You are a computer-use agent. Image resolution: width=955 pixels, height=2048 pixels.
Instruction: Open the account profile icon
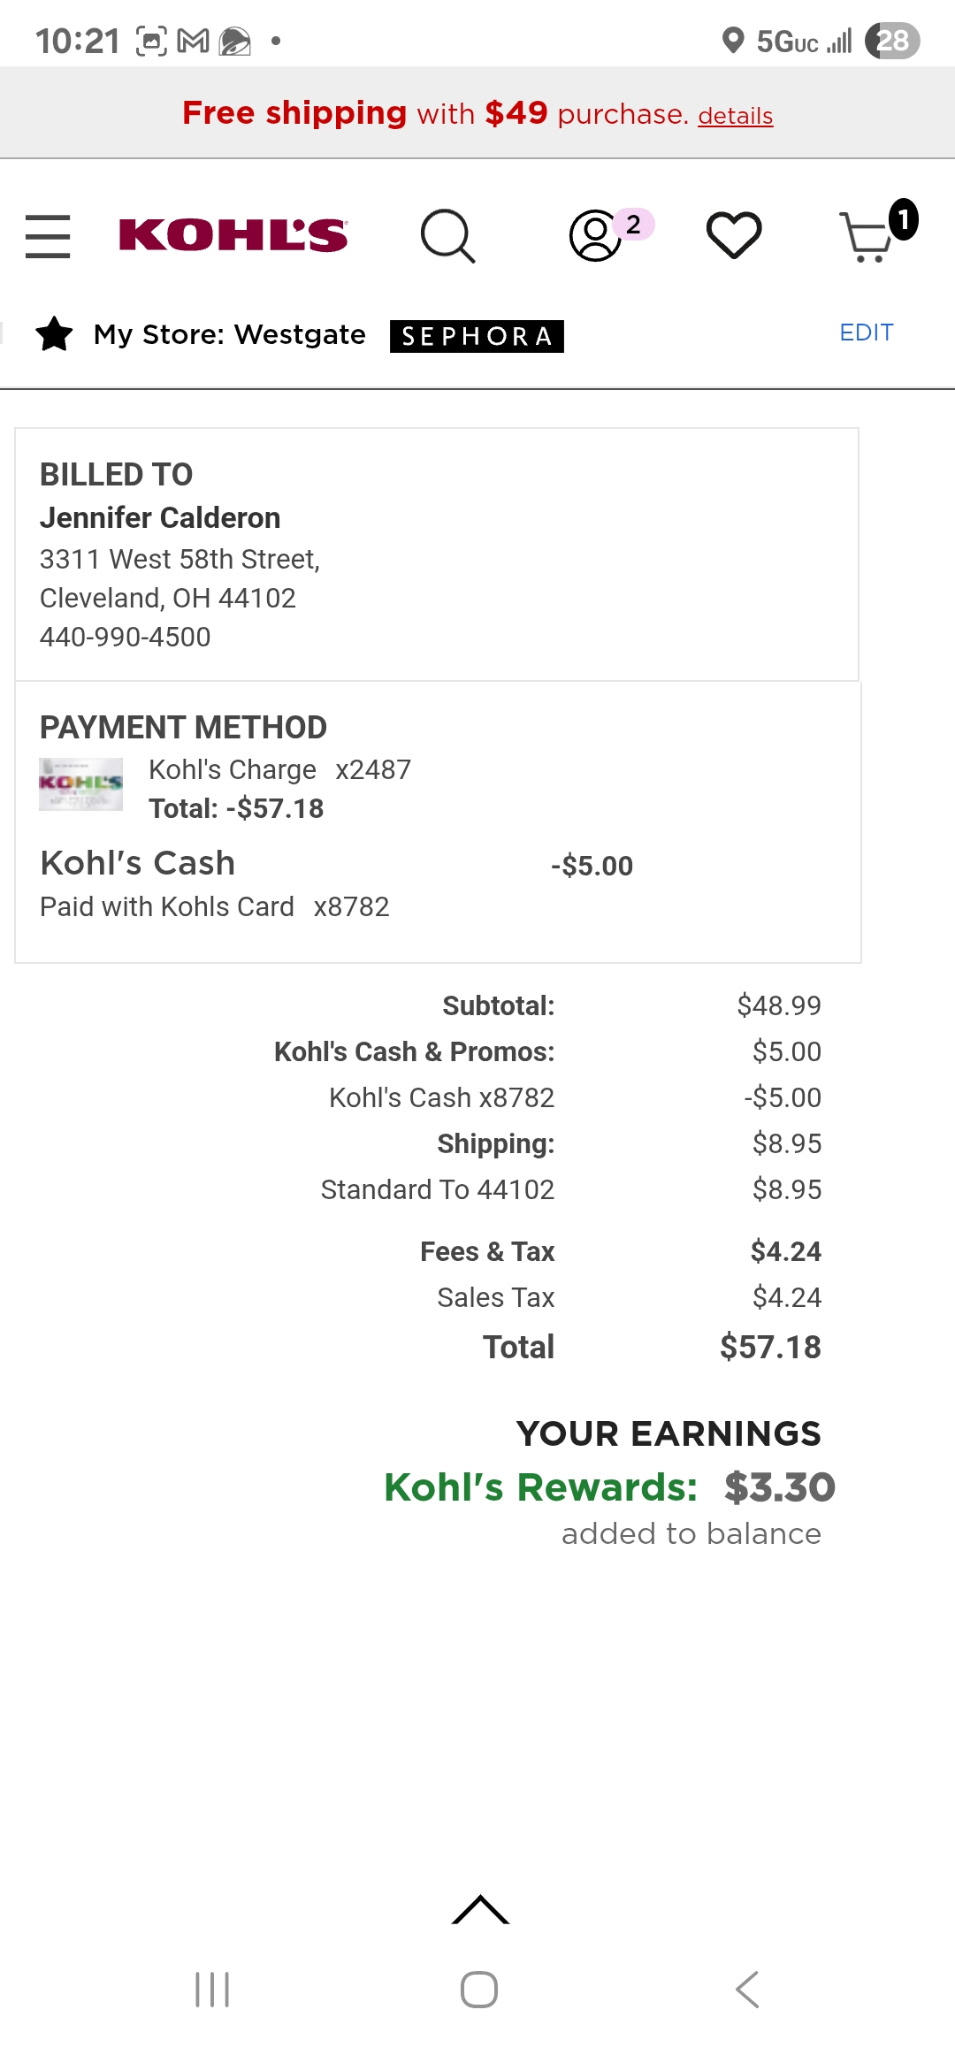[595, 236]
